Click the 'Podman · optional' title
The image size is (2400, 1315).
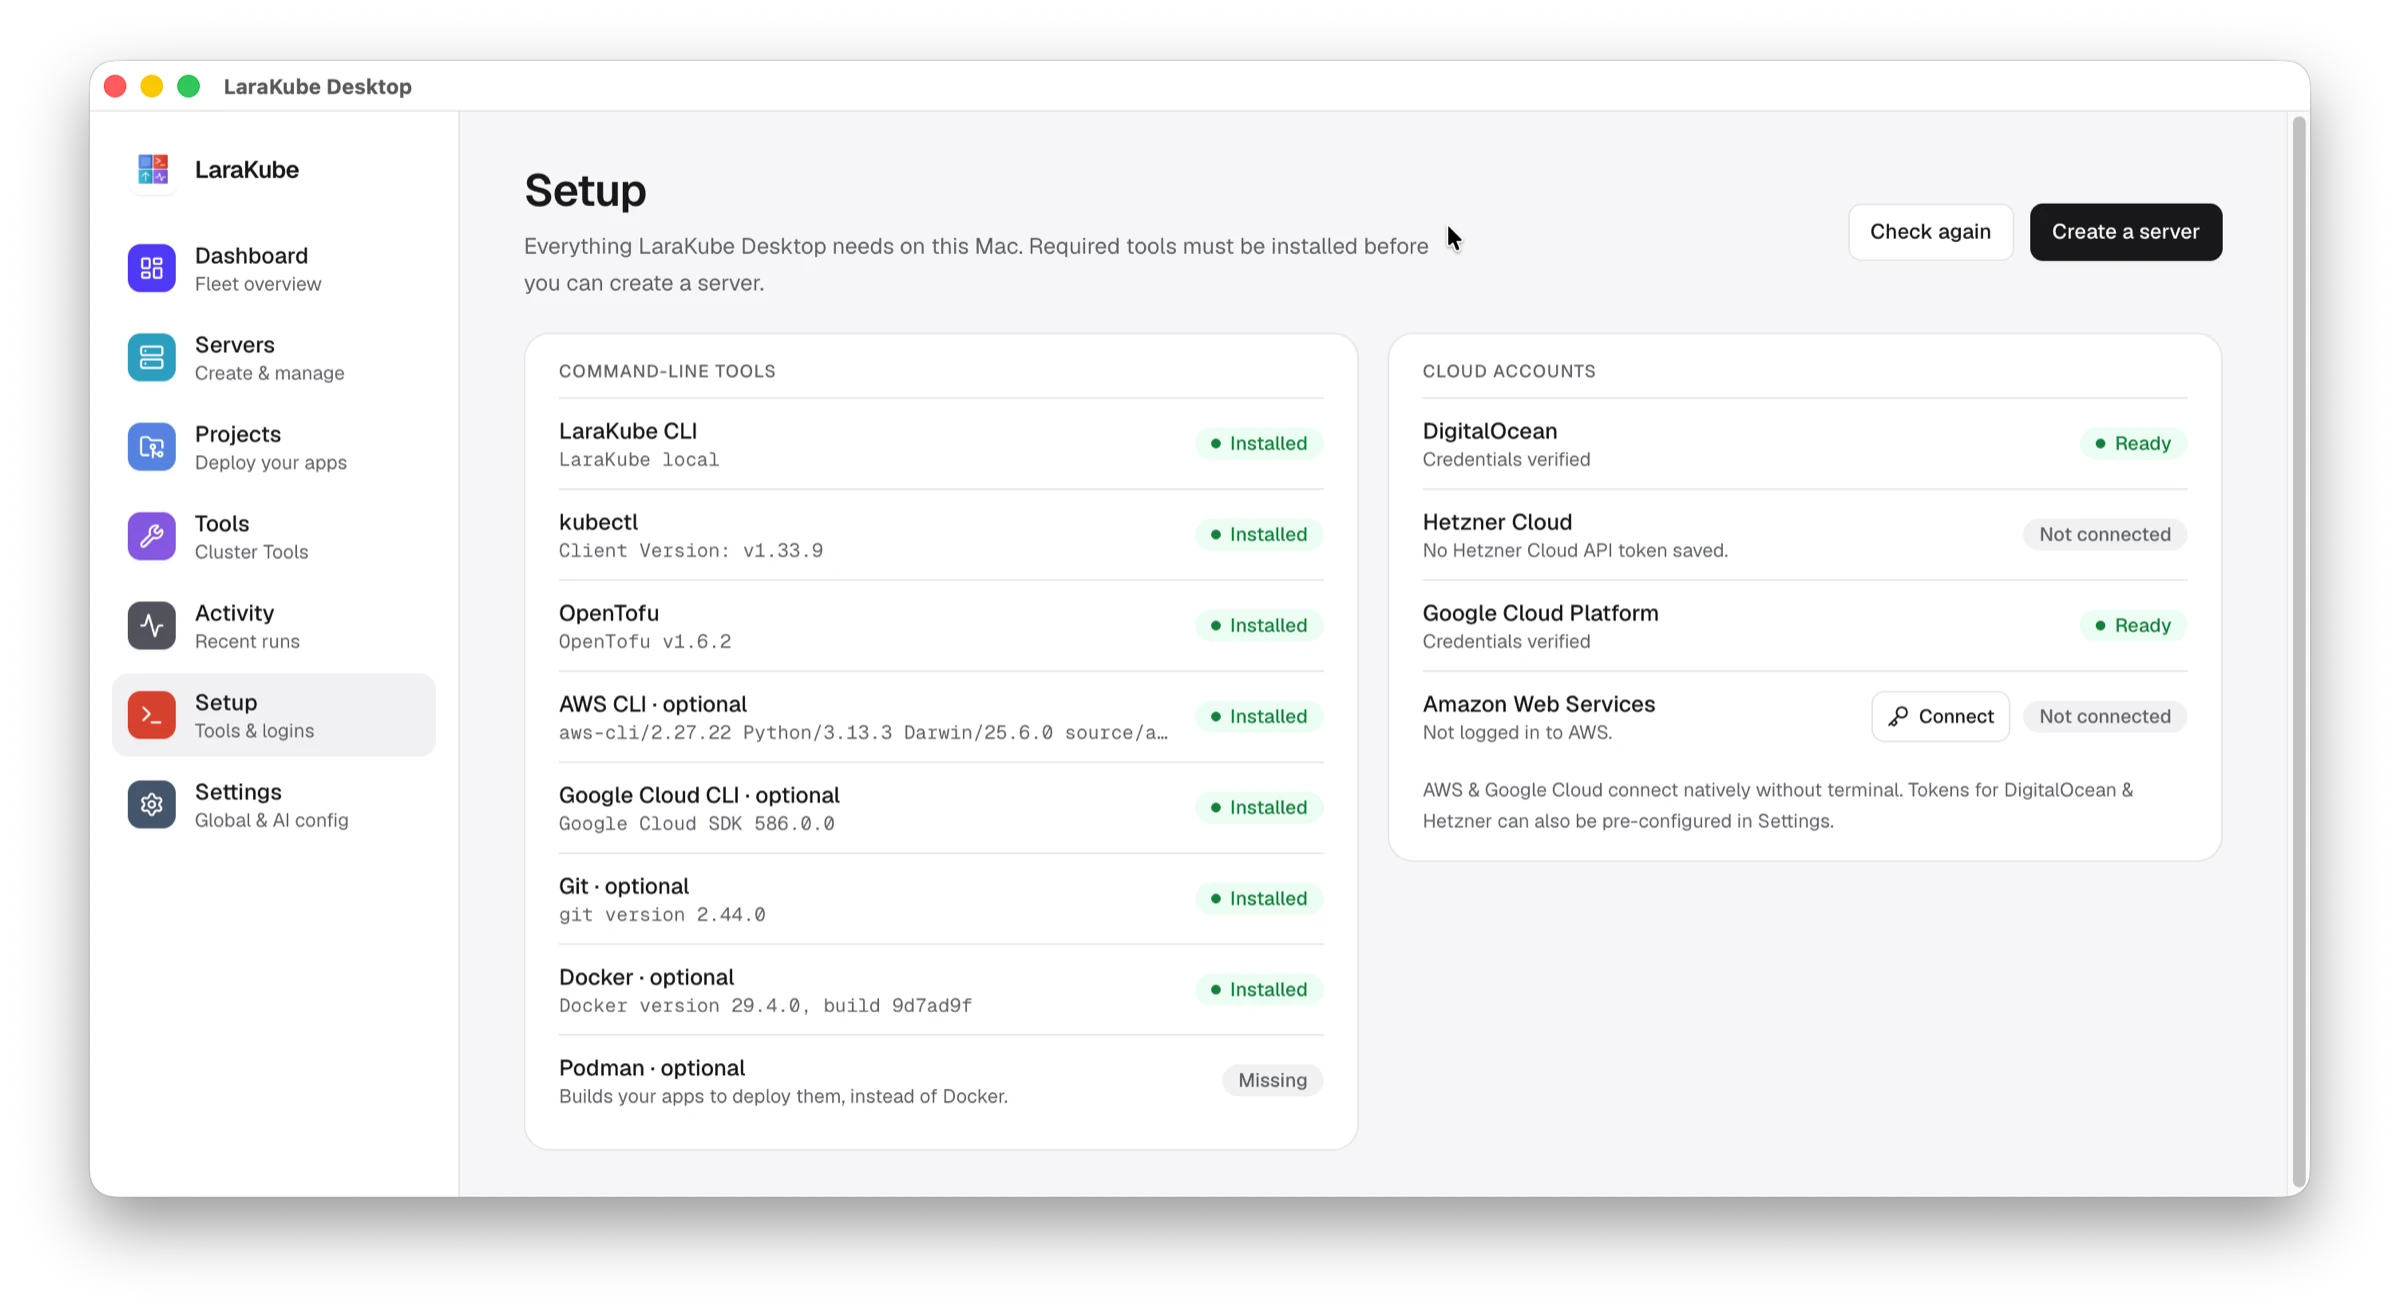[x=652, y=1068]
